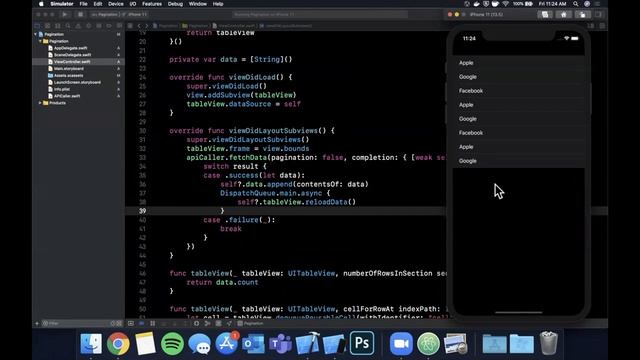The width and height of the screenshot is (640, 360).
Task: Open the Device menu
Action: pyautogui.click(x=116, y=4)
